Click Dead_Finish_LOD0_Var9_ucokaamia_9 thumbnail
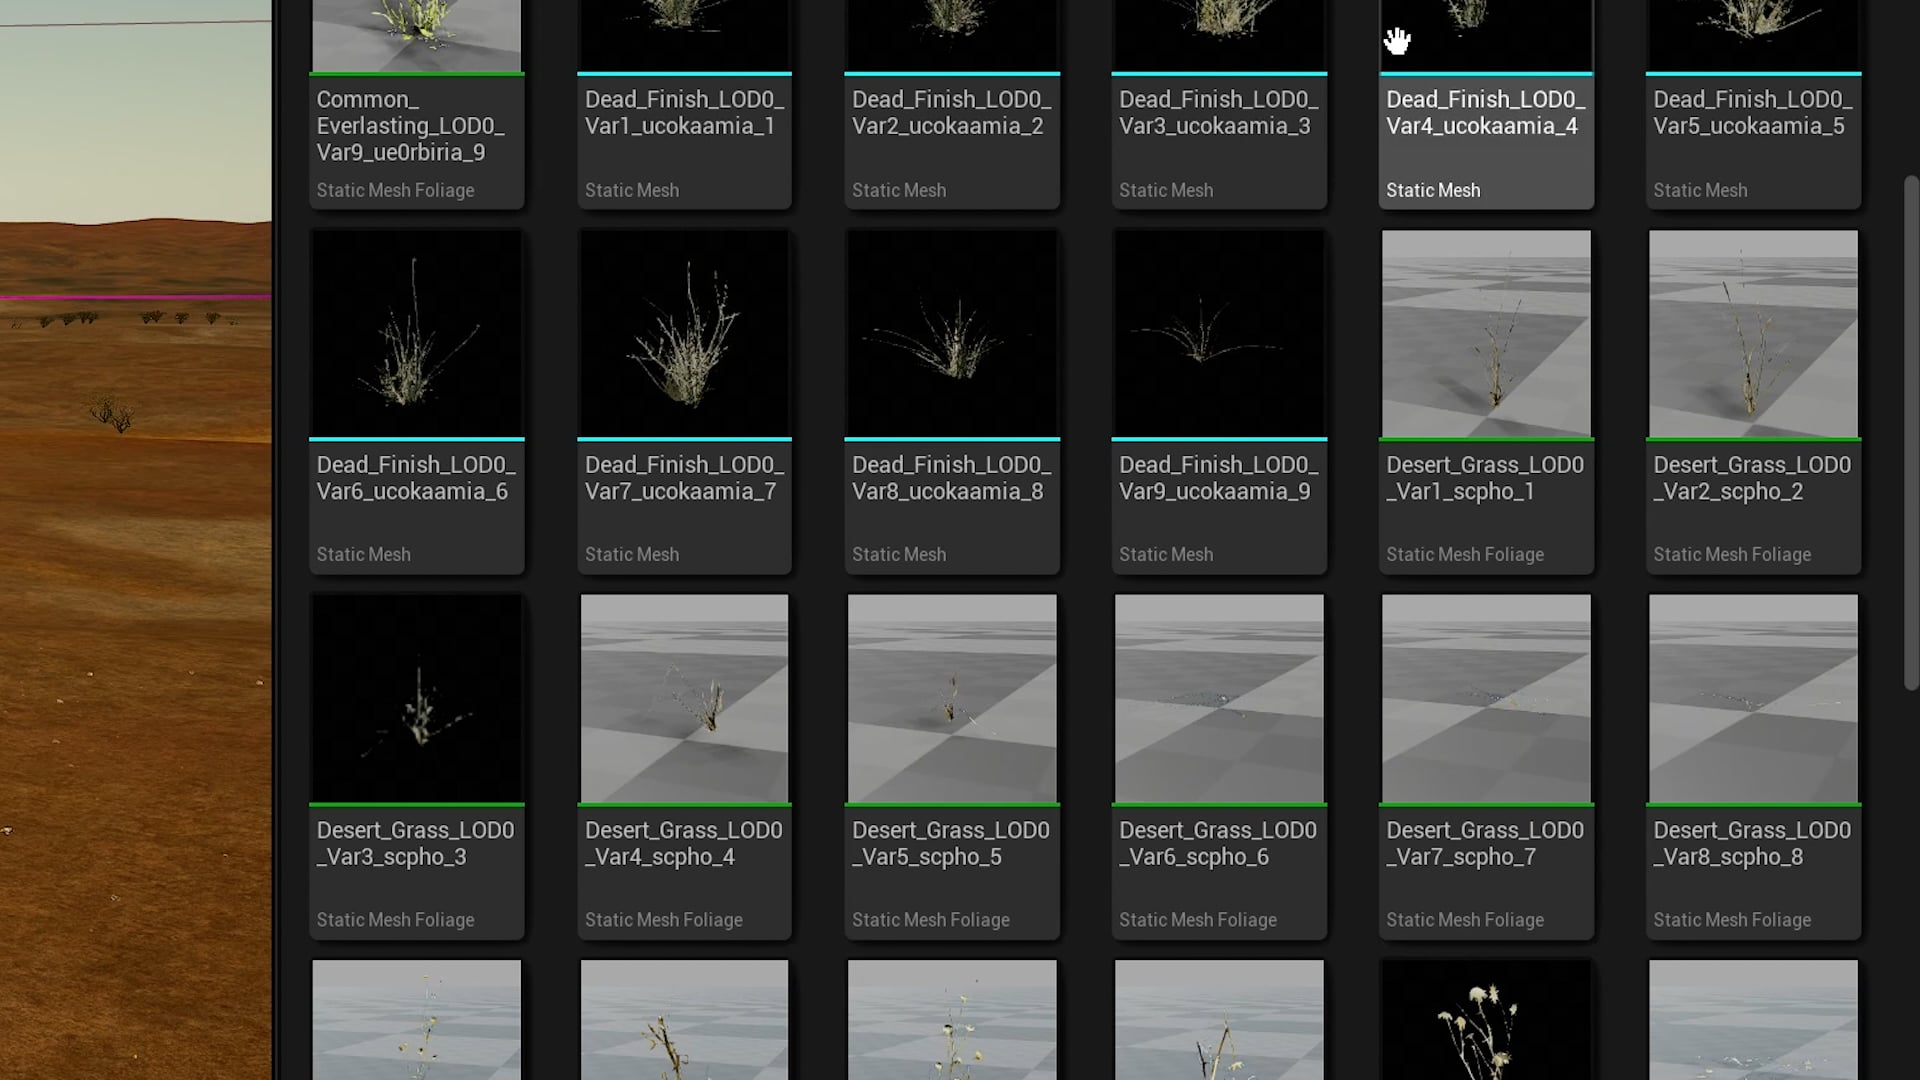 pos(1218,334)
